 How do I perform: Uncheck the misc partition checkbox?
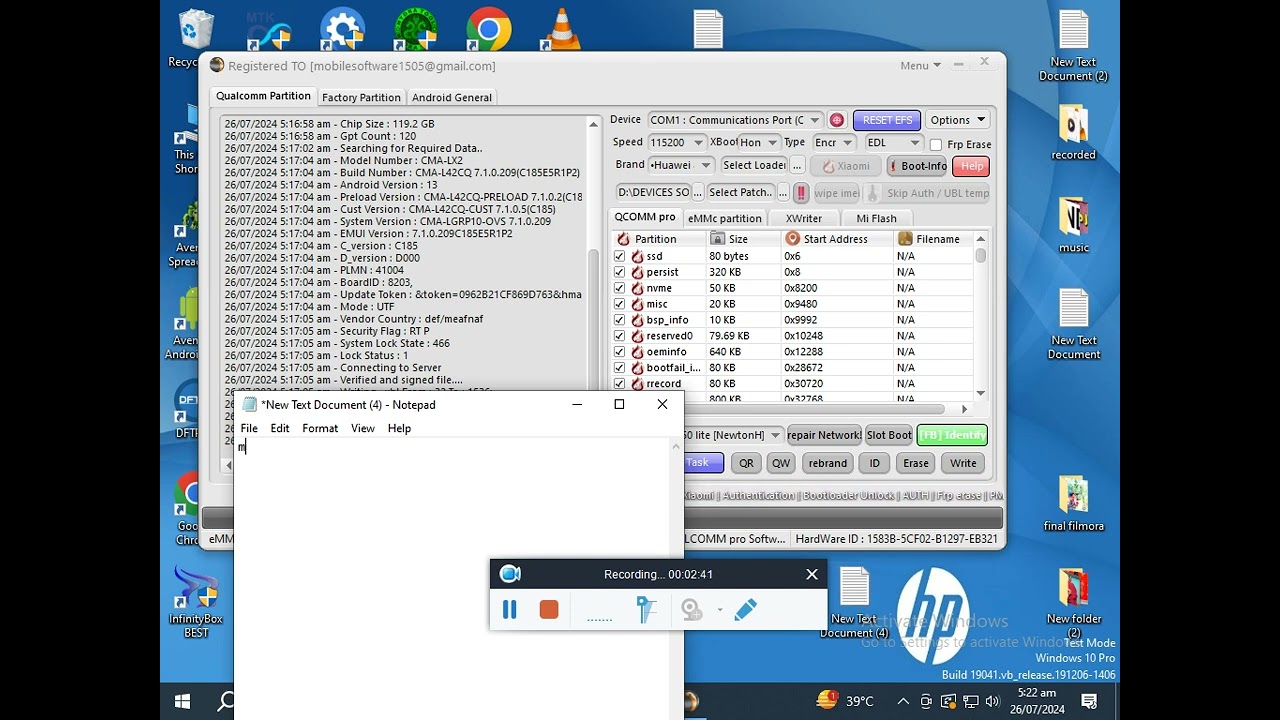coord(620,304)
